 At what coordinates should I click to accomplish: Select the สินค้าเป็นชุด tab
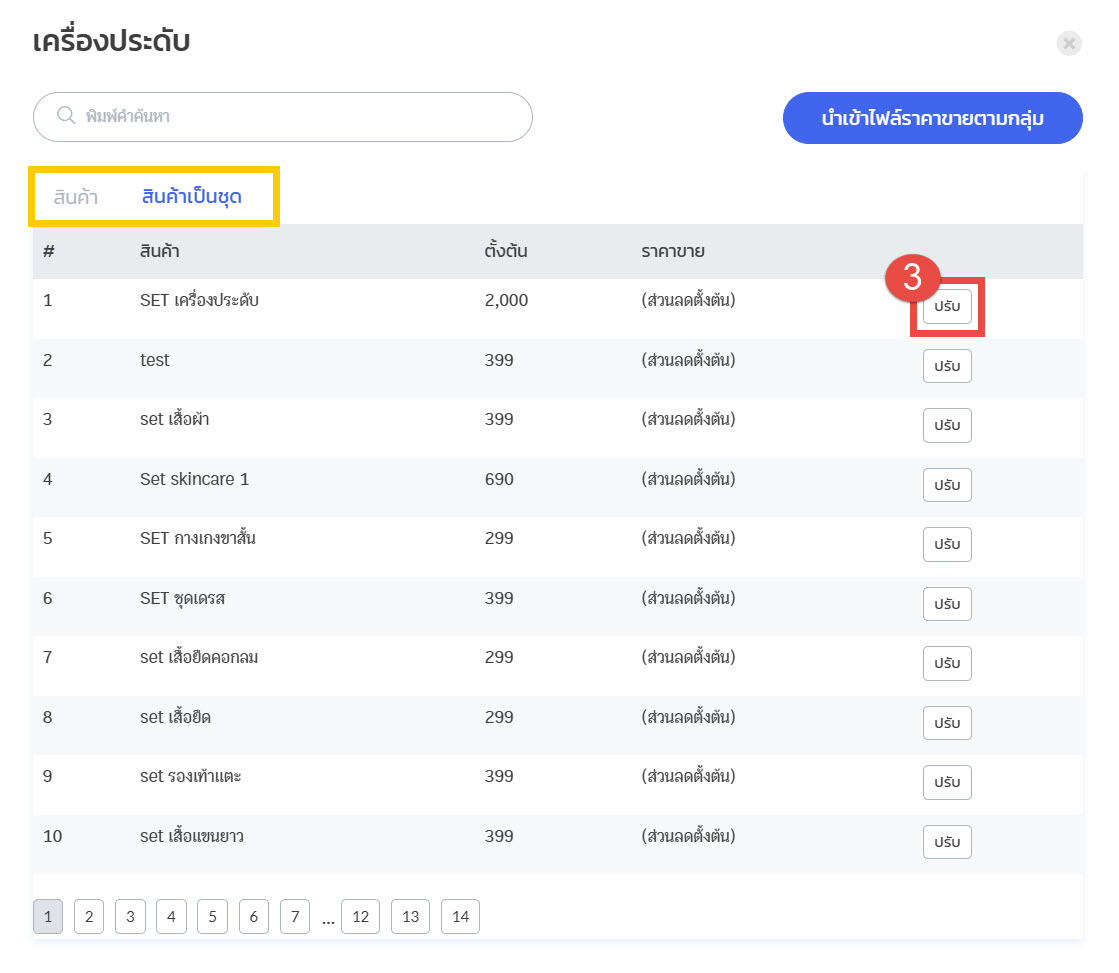coord(192,196)
